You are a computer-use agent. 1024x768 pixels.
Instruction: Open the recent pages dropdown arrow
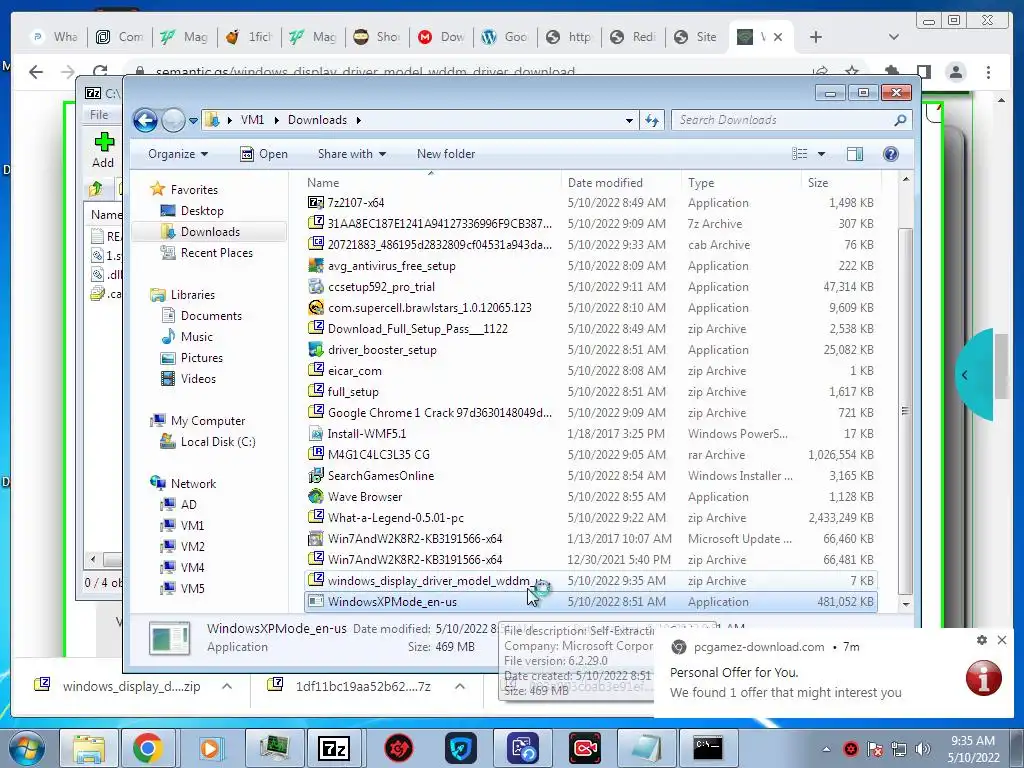point(193,121)
